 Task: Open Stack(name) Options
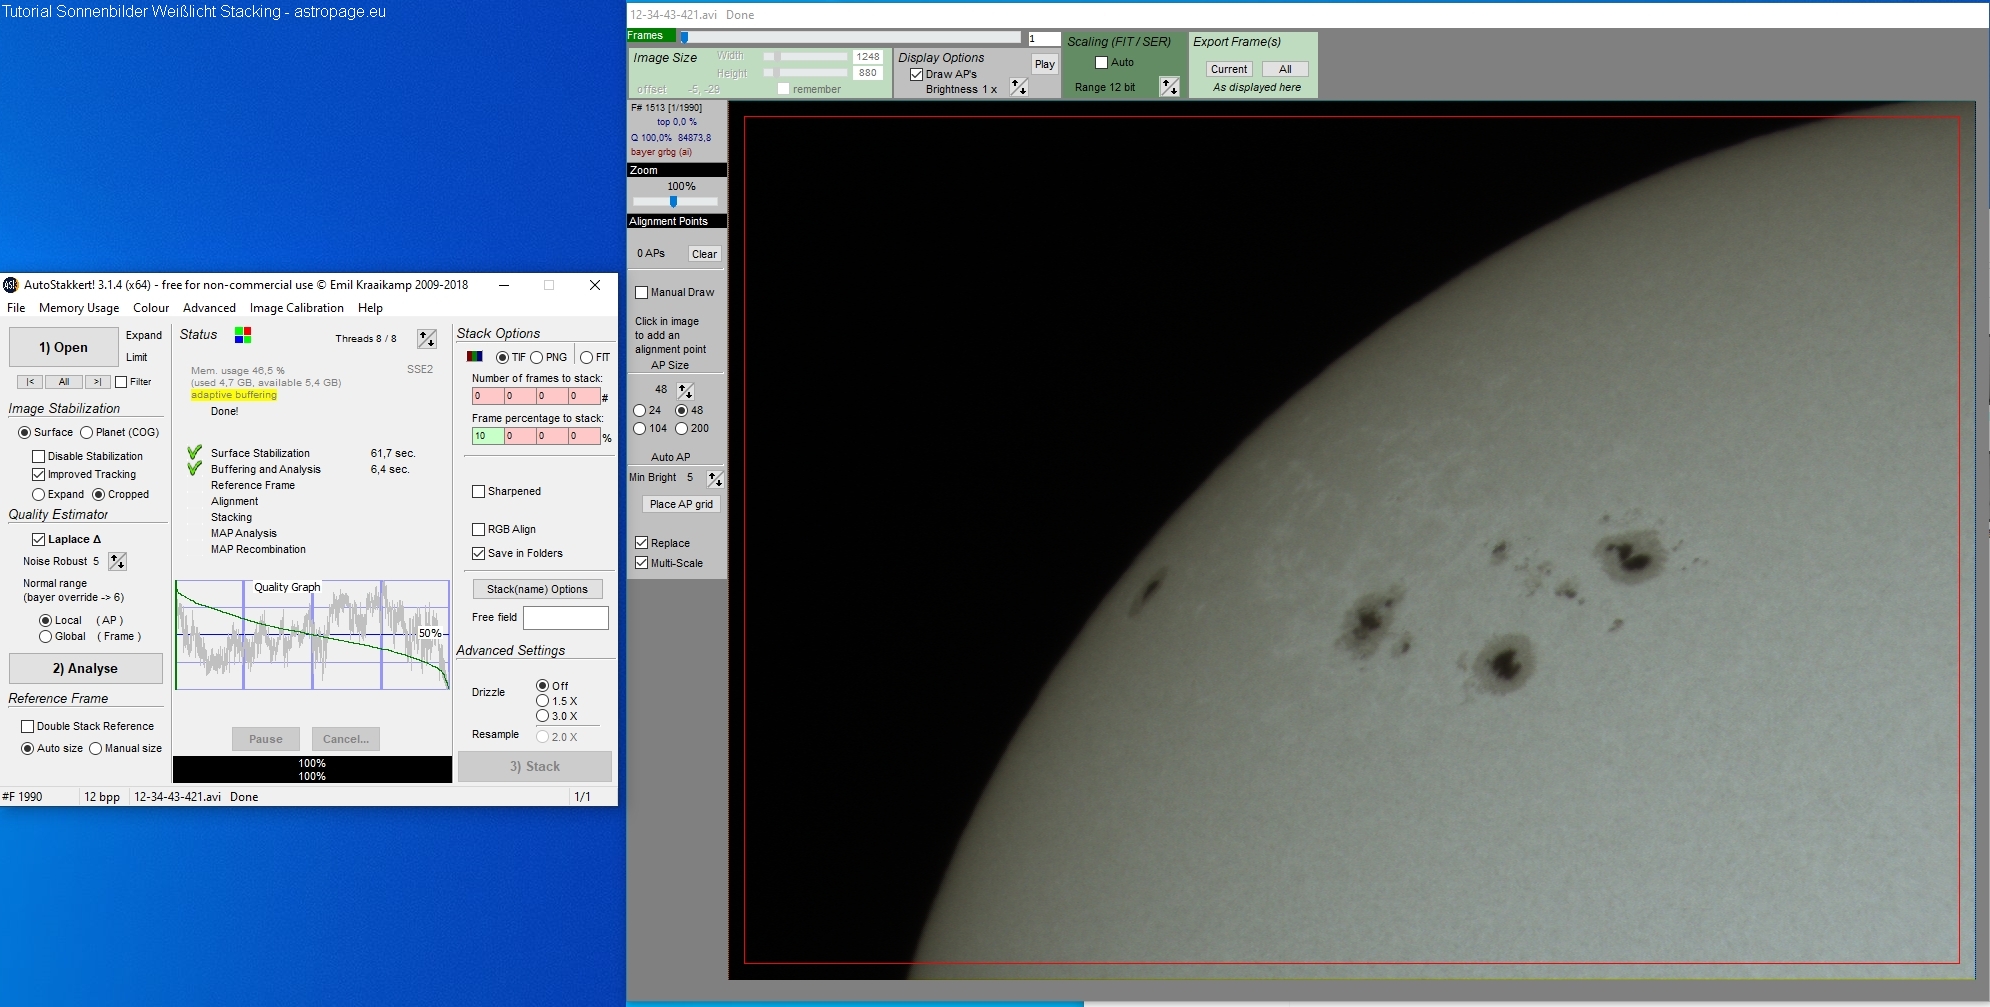(537, 589)
